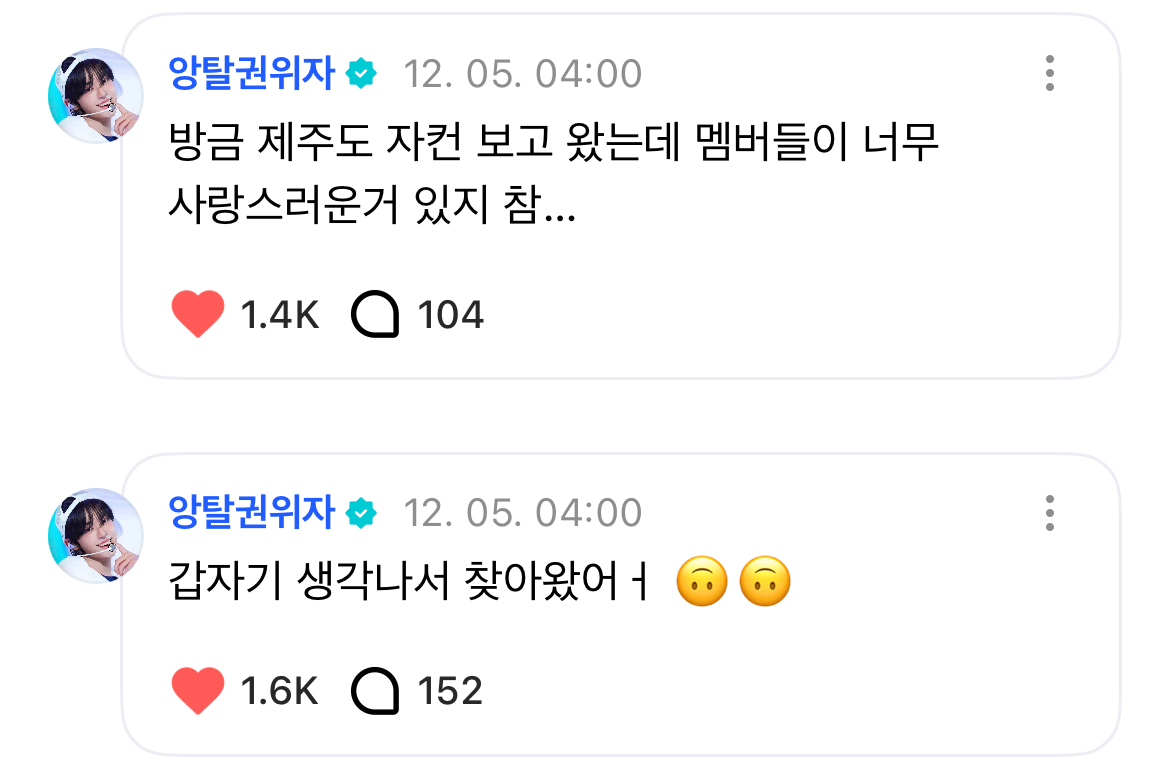The height and width of the screenshot is (779, 1170).
Task: Open 앙탈권위자 profile from second post
Action: pos(251,513)
